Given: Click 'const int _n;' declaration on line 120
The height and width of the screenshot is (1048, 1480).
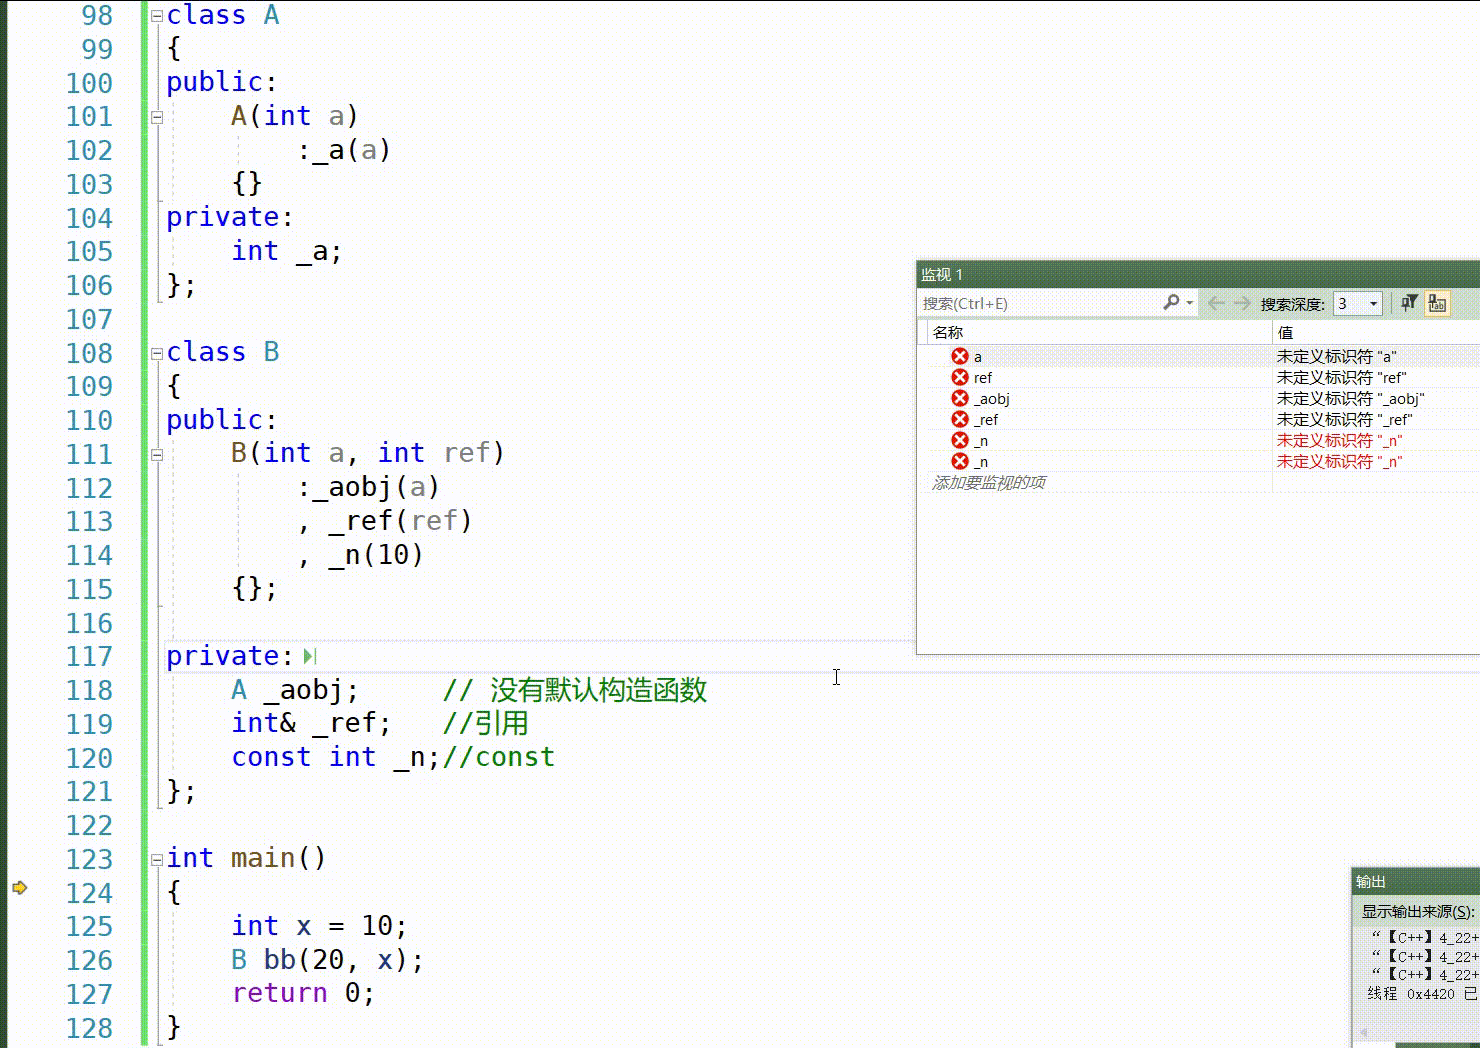Looking at the screenshot, I should point(336,758).
